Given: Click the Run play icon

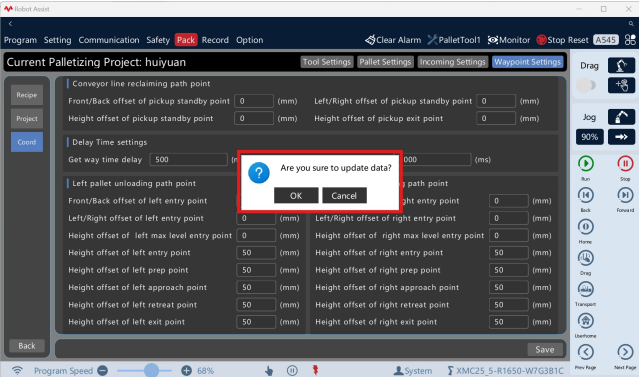Looking at the screenshot, I should 586,163.
